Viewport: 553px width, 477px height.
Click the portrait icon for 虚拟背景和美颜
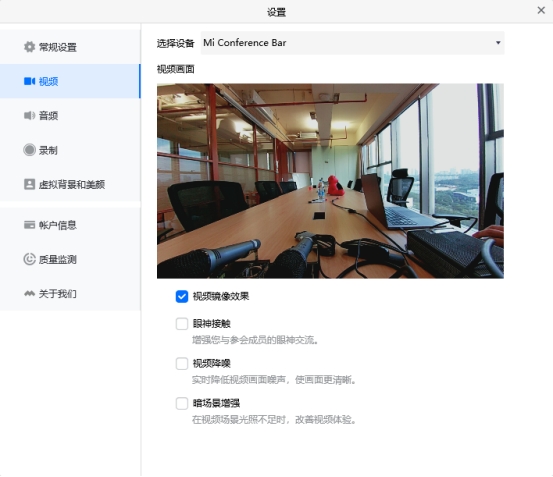coord(29,184)
